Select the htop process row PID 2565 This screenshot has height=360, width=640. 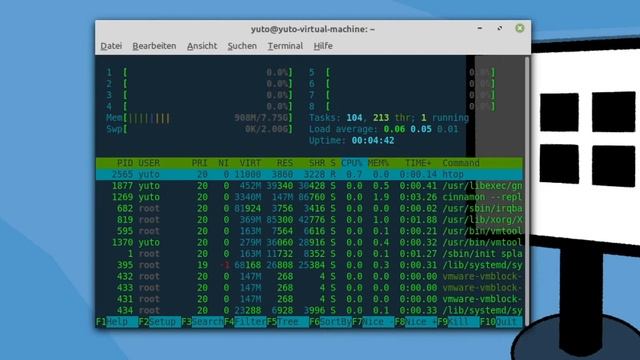pyautogui.click(x=309, y=175)
